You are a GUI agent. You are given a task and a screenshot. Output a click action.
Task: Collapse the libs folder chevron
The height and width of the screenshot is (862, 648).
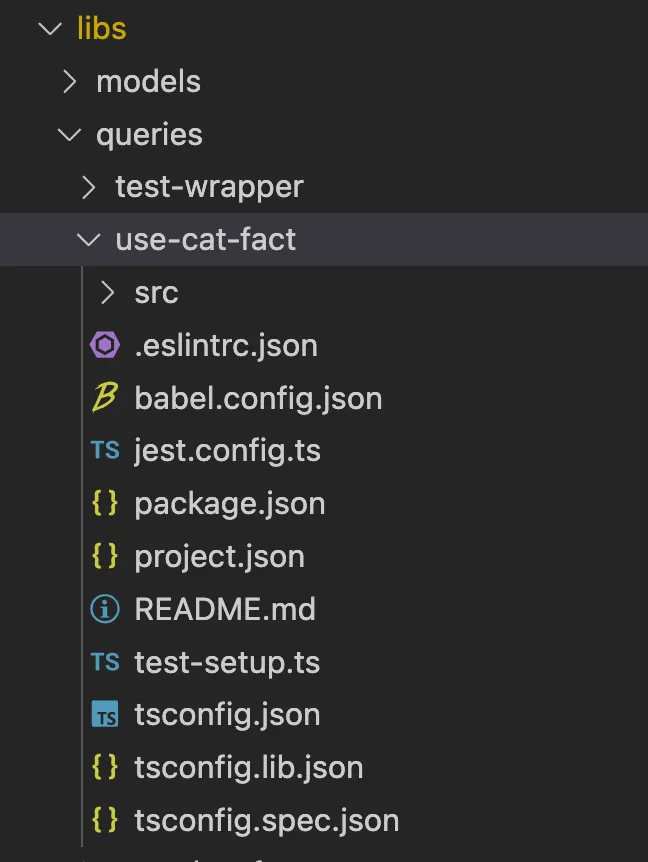[49, 29]
